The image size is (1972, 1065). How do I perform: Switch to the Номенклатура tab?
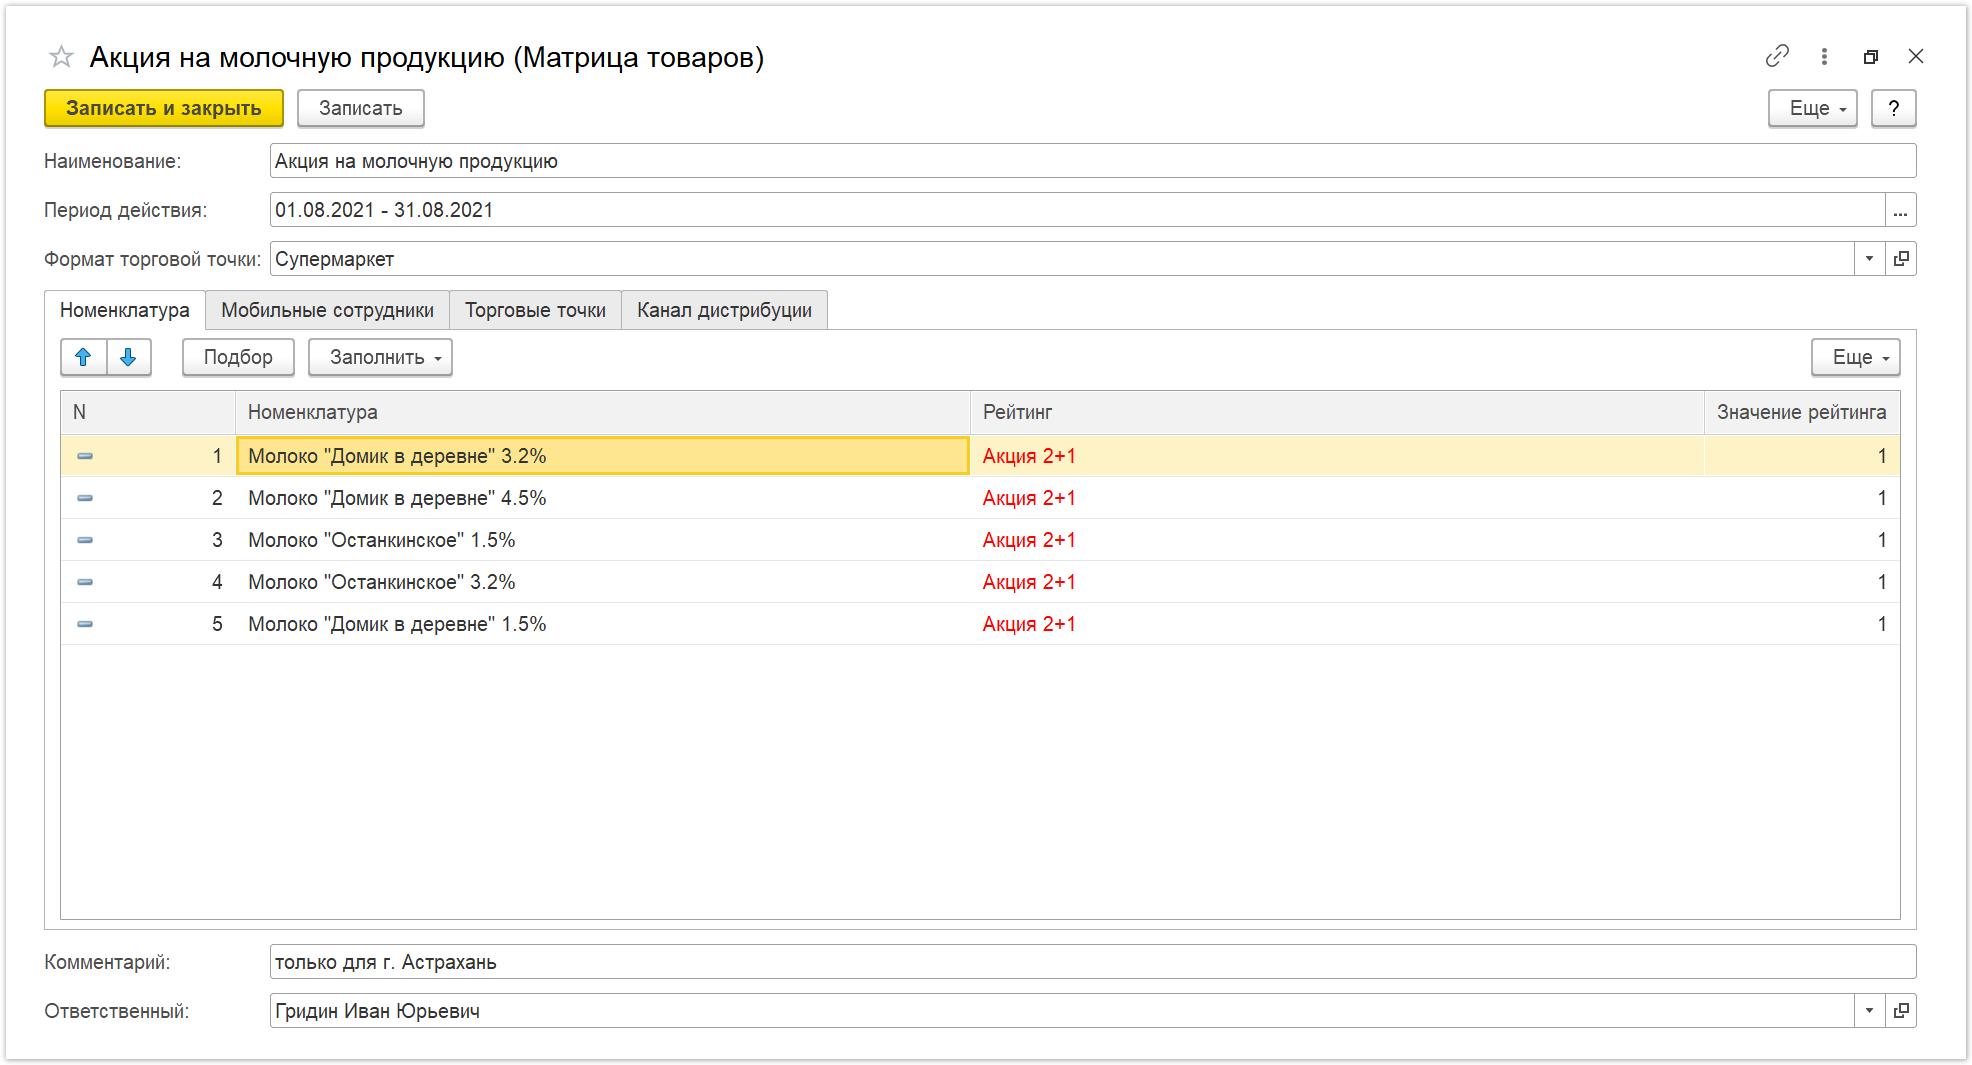(125, 310)
